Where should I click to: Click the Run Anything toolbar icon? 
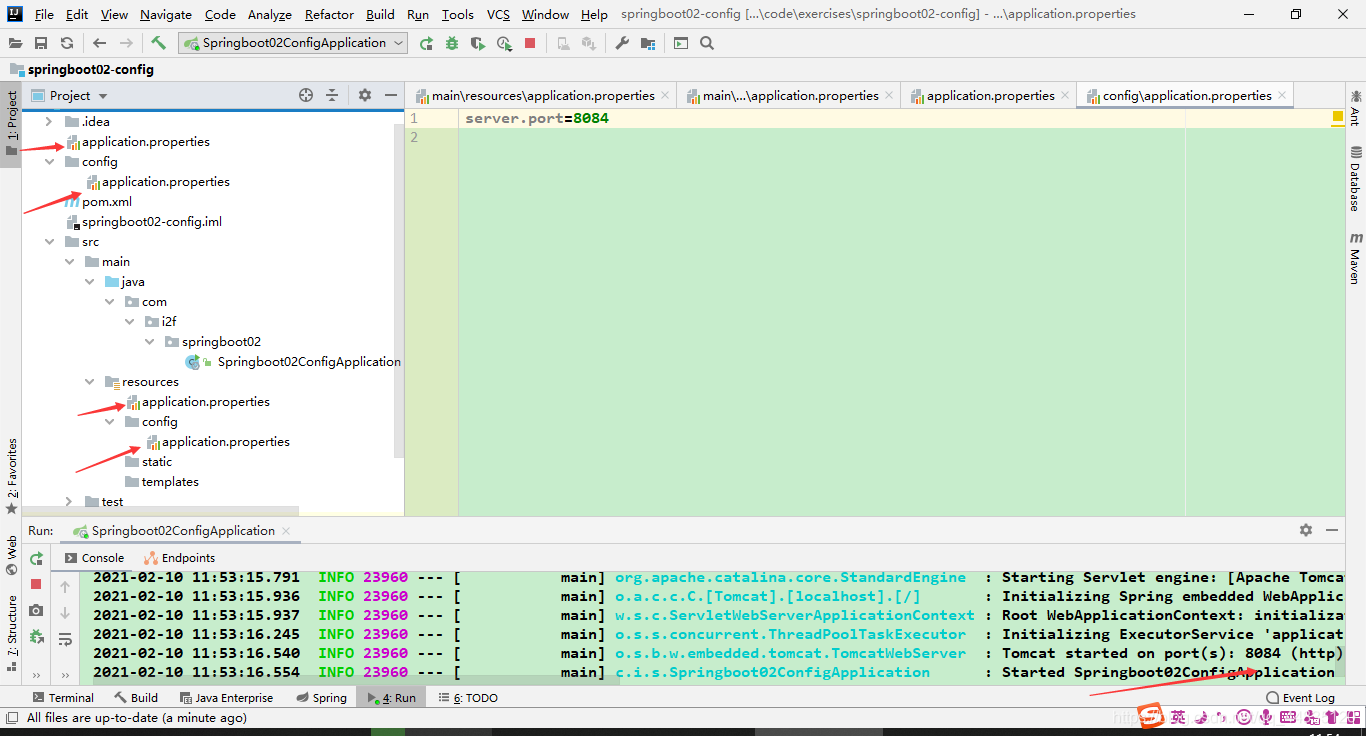tap(681, 43)
